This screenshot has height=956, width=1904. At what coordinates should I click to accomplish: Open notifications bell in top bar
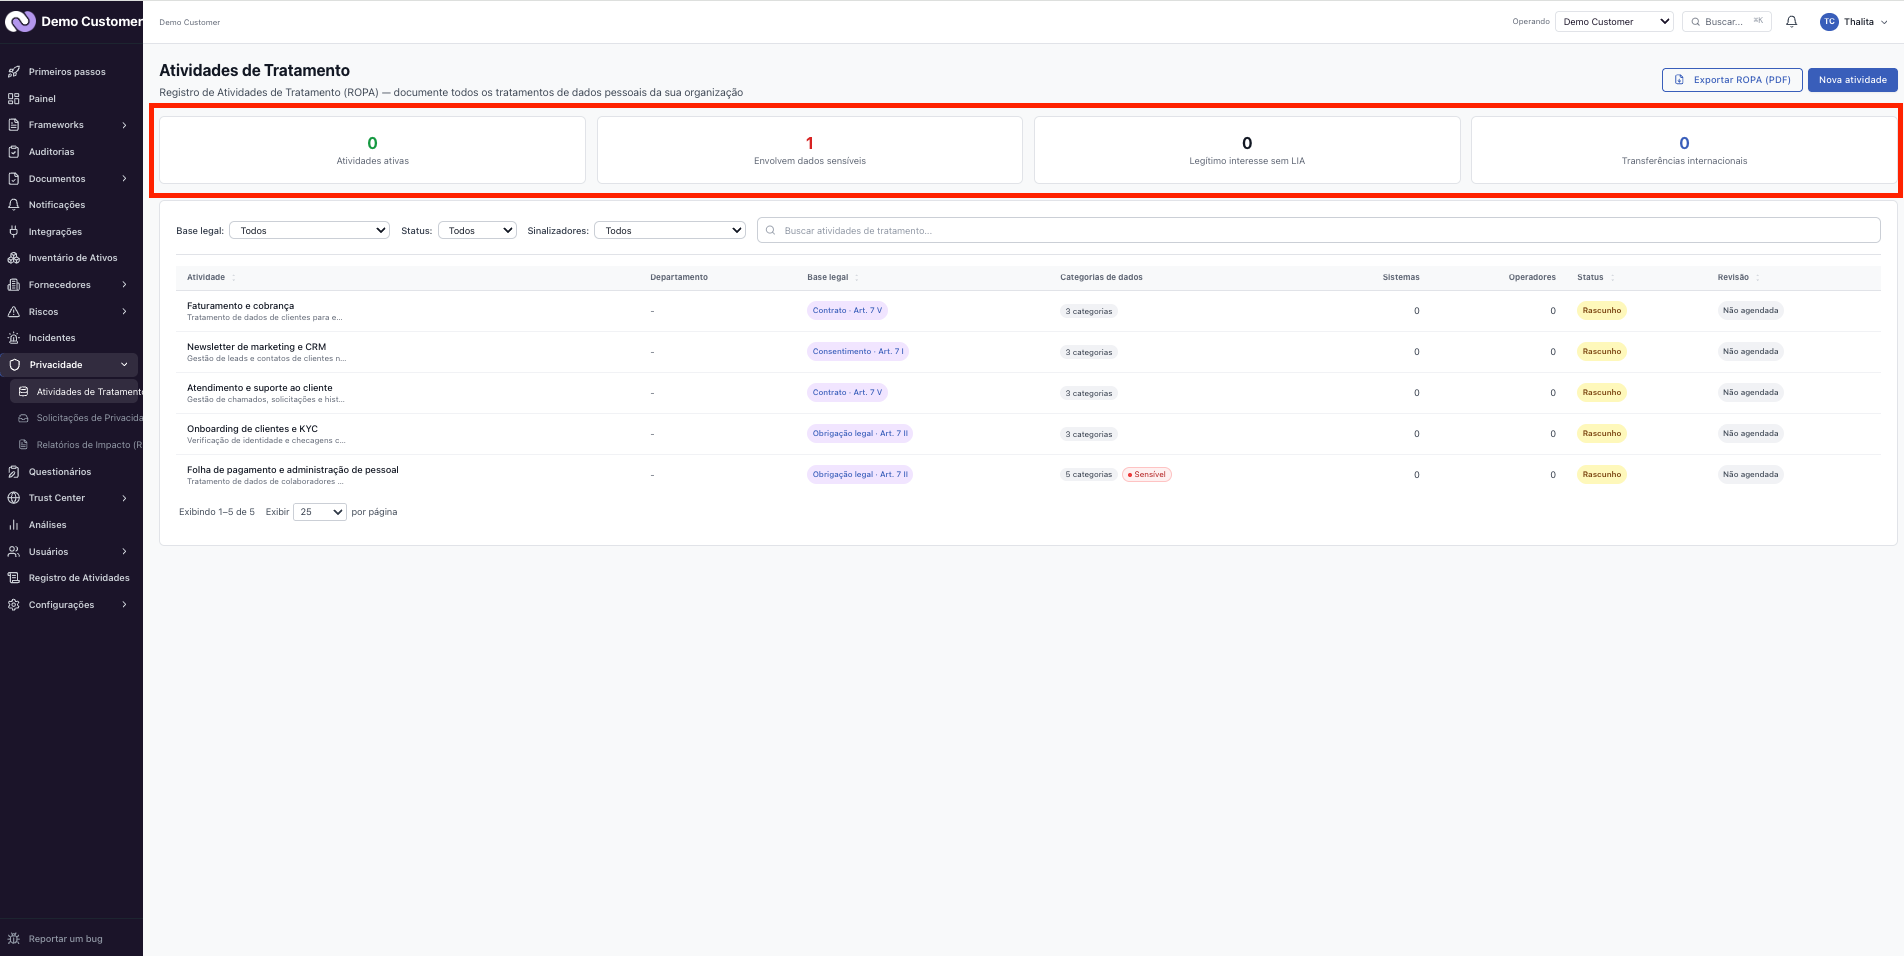click(x=1792, y=22)
